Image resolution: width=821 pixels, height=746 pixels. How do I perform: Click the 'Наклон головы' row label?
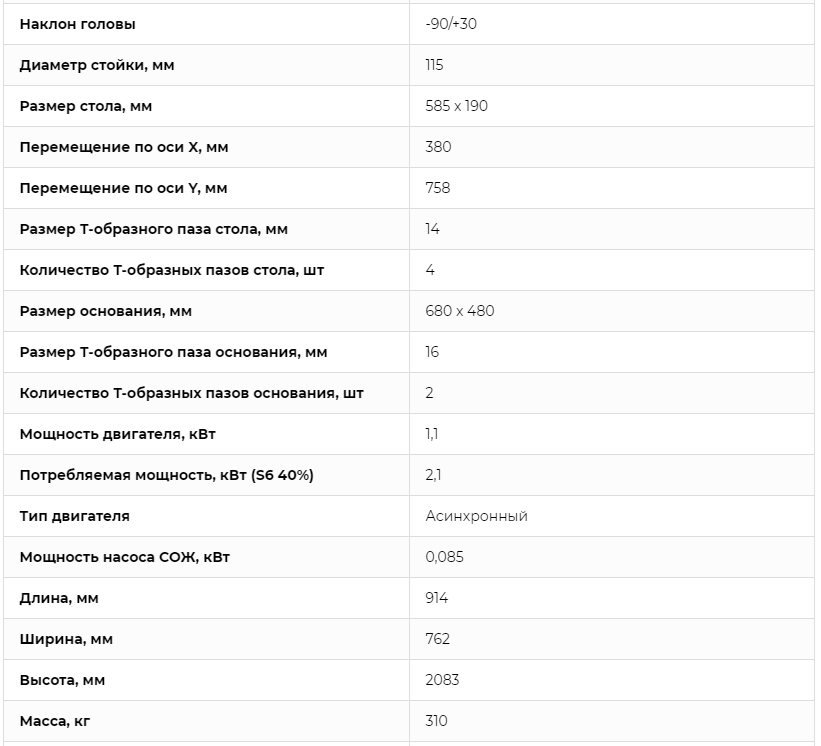pyautogui.click(x=77, y=24)
